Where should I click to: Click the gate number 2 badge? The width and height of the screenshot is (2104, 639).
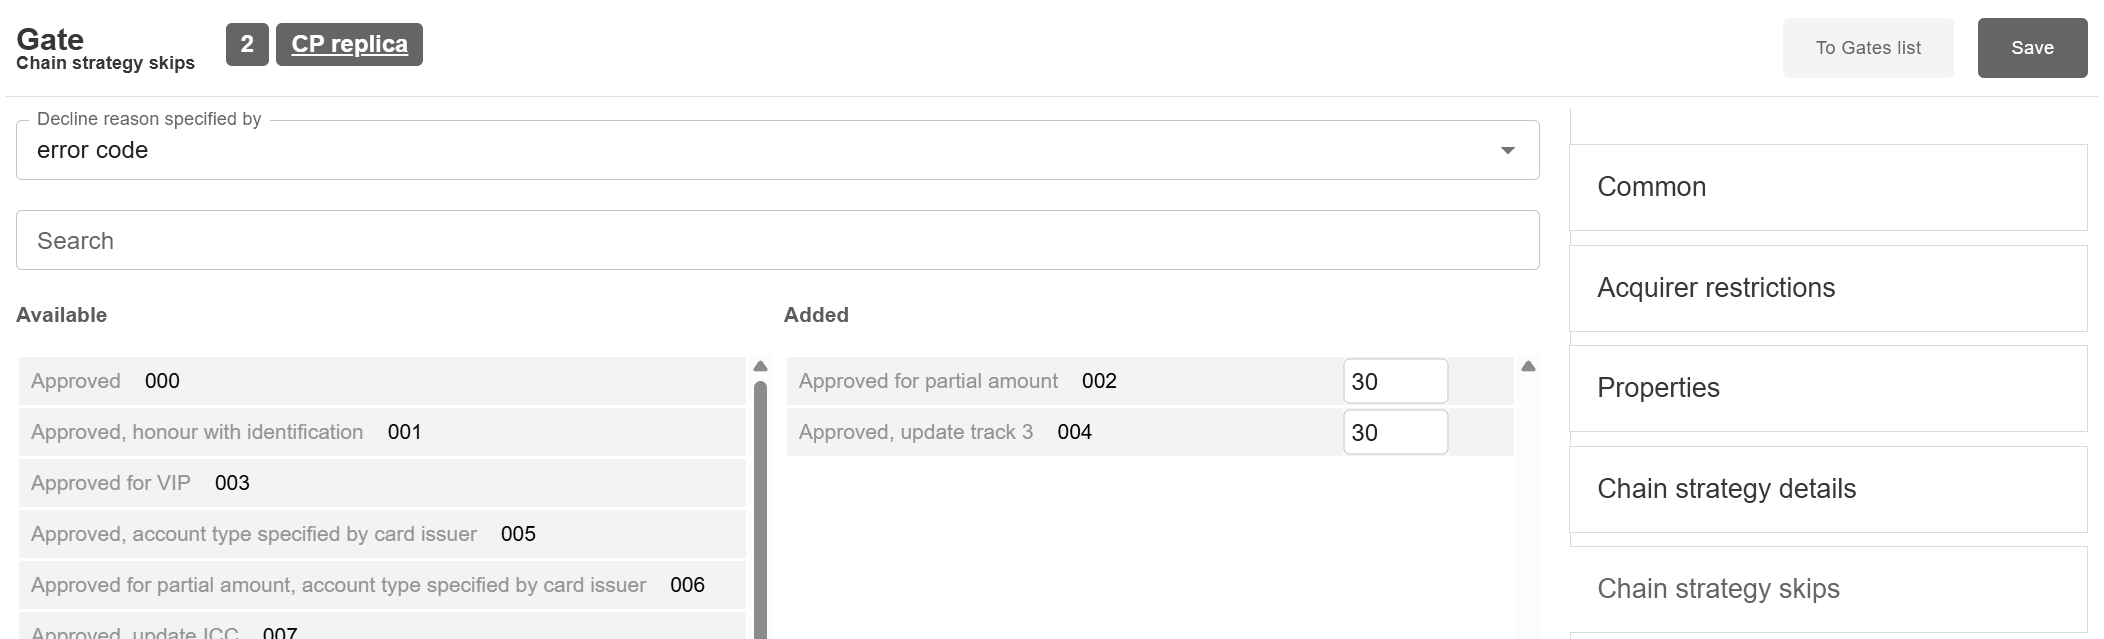[x=247, y=45]
